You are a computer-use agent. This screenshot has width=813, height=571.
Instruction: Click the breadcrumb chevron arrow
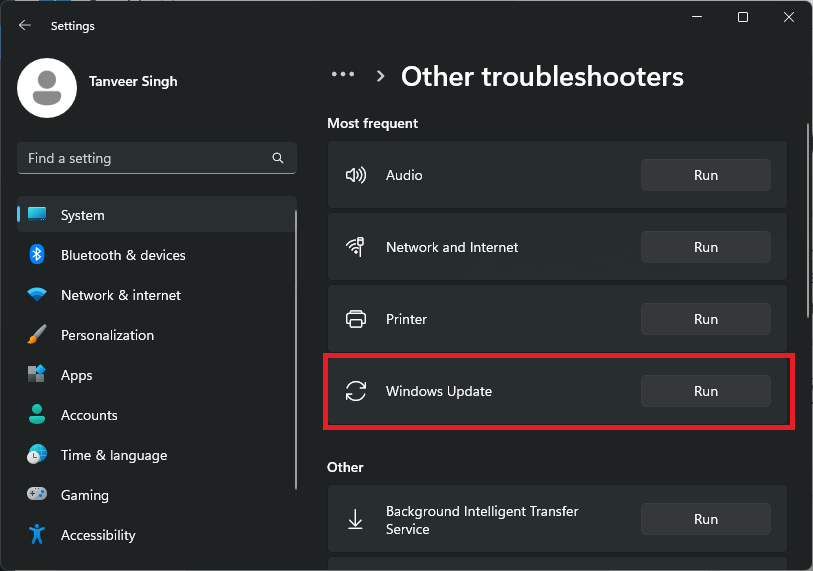point(381,76)
